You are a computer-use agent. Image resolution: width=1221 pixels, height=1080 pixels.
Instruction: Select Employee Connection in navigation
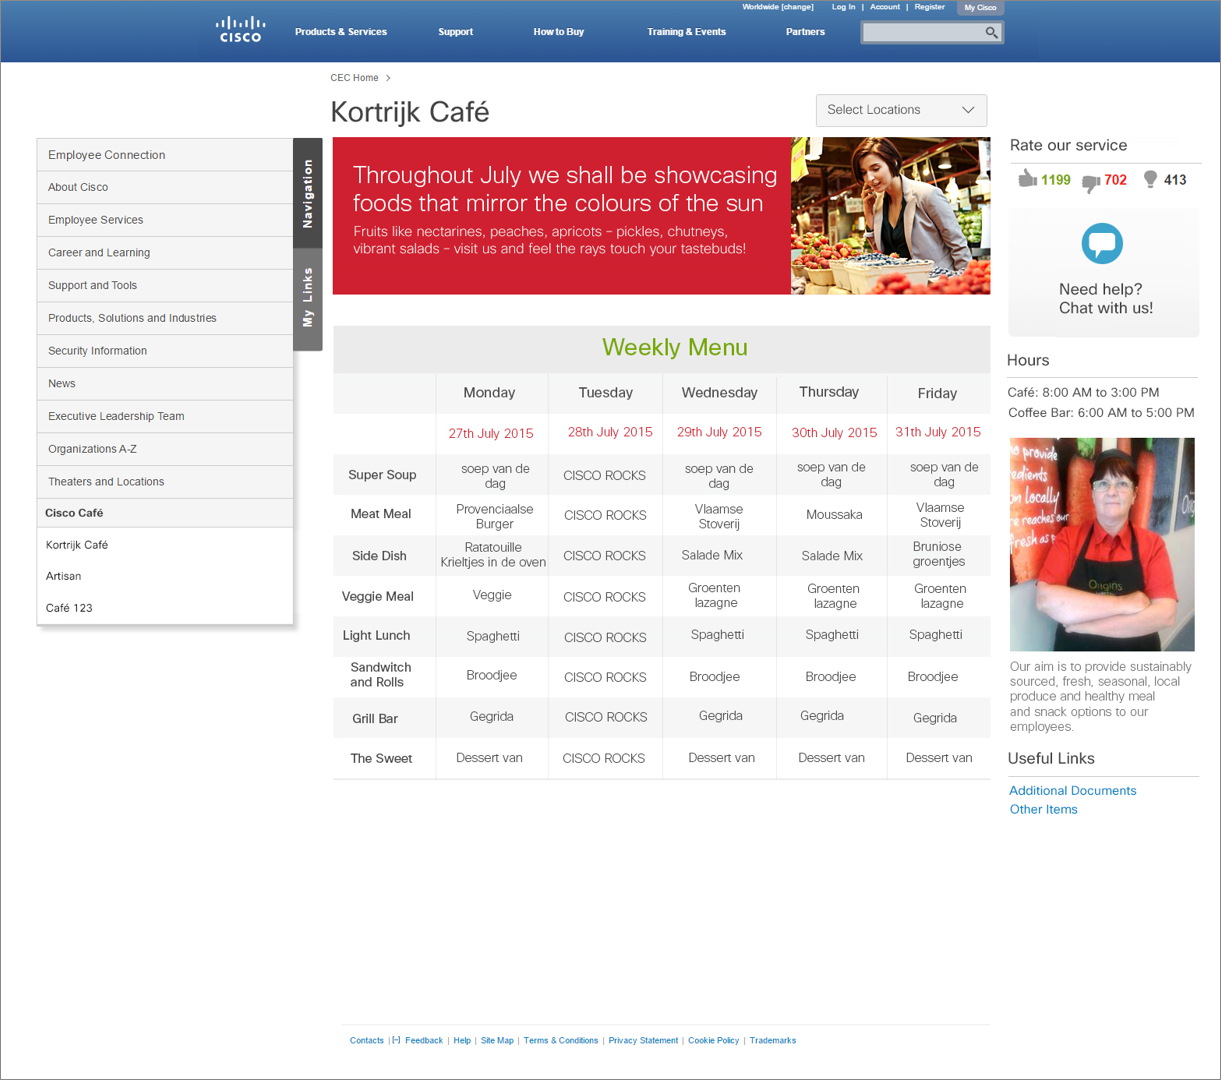165,155
